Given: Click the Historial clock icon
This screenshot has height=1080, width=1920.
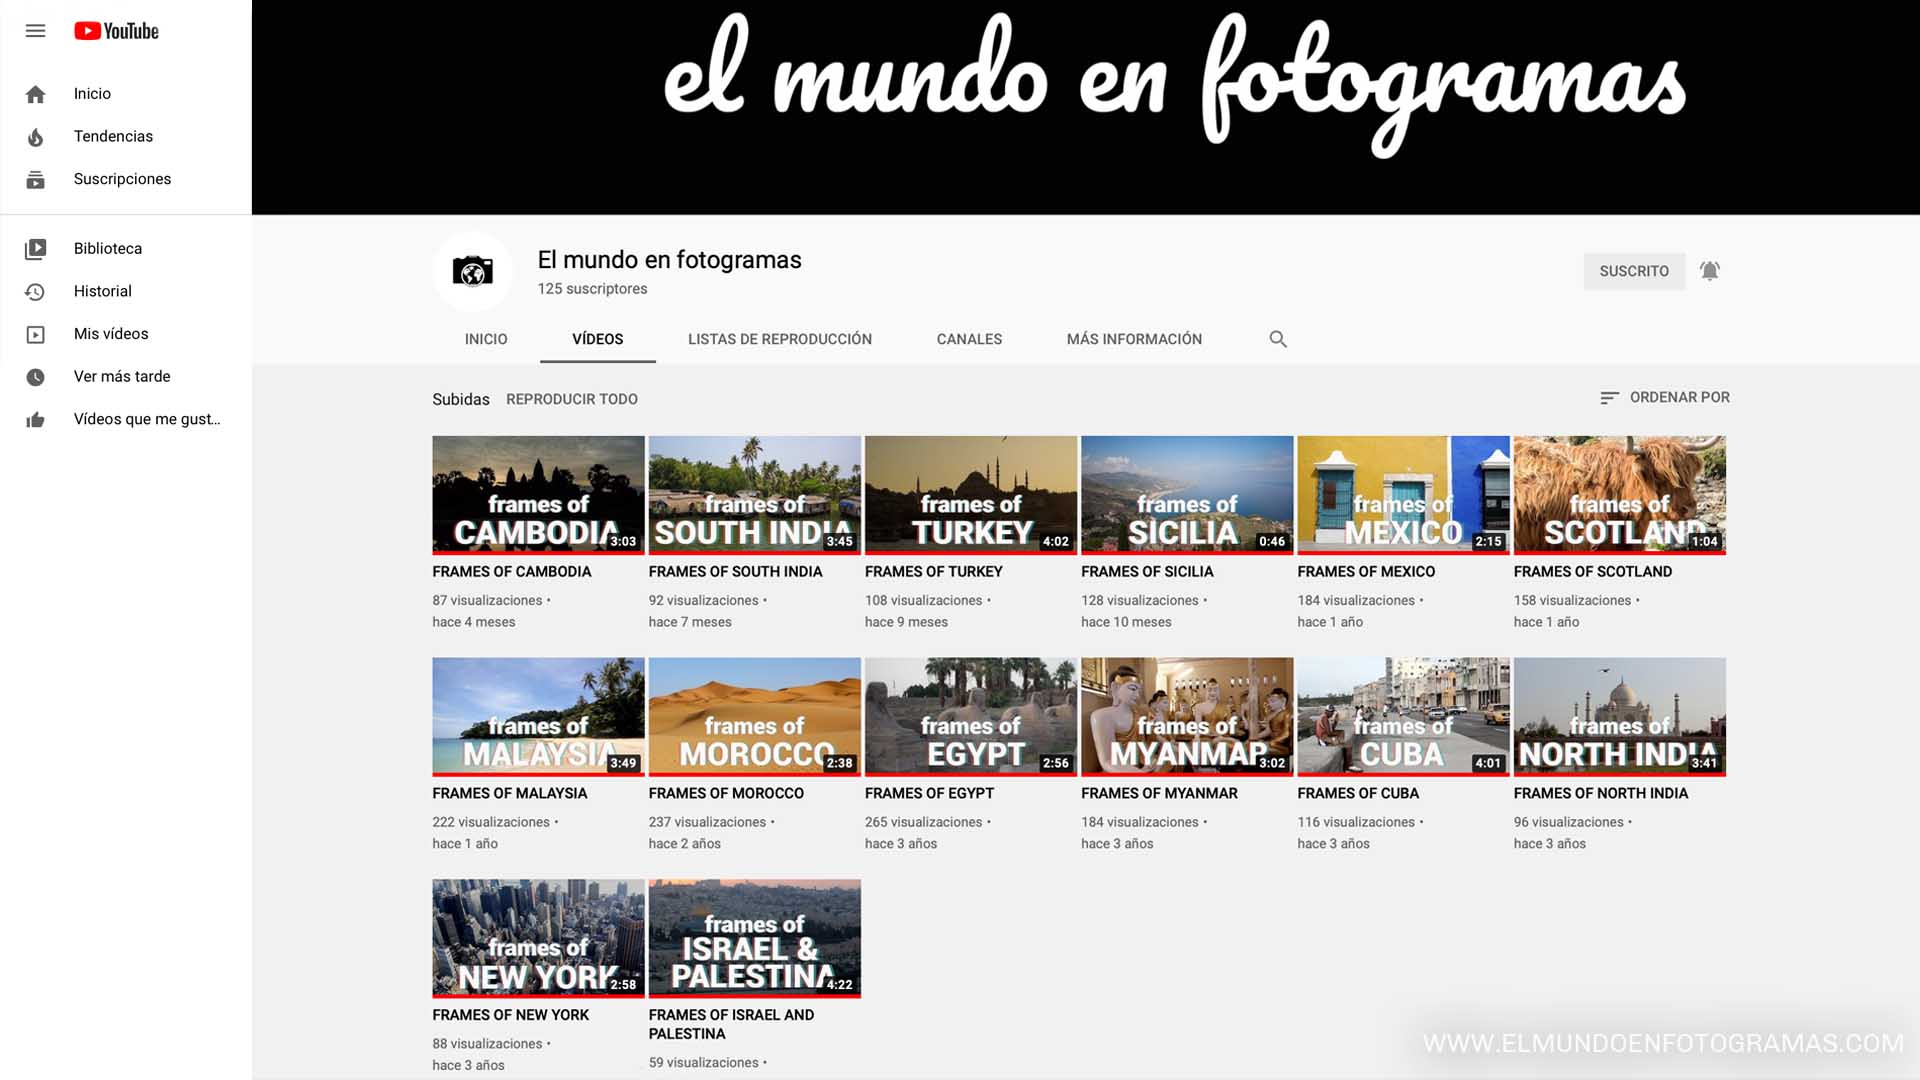Looking at the screenshot, I should (x=35, y=292).
